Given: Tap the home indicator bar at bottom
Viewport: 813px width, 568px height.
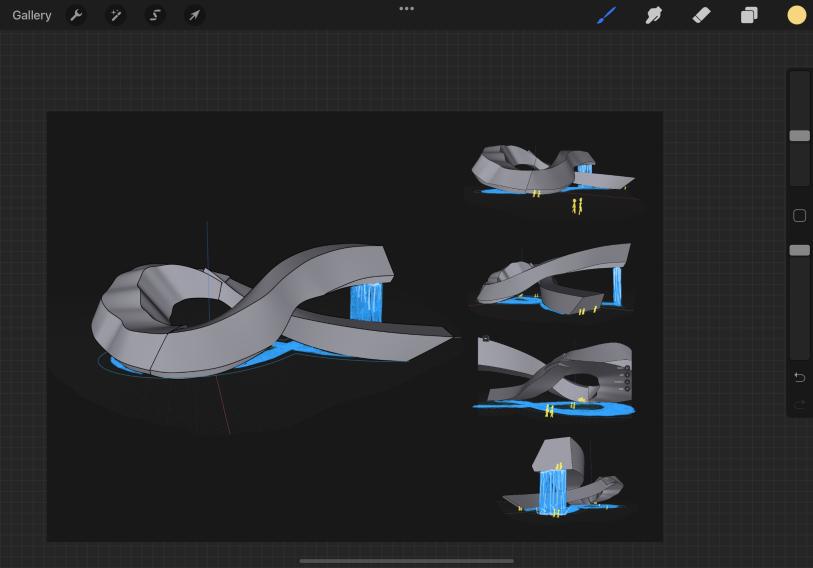Looking at the screenshot, I should pyautogui.click(x=406, y=560).
